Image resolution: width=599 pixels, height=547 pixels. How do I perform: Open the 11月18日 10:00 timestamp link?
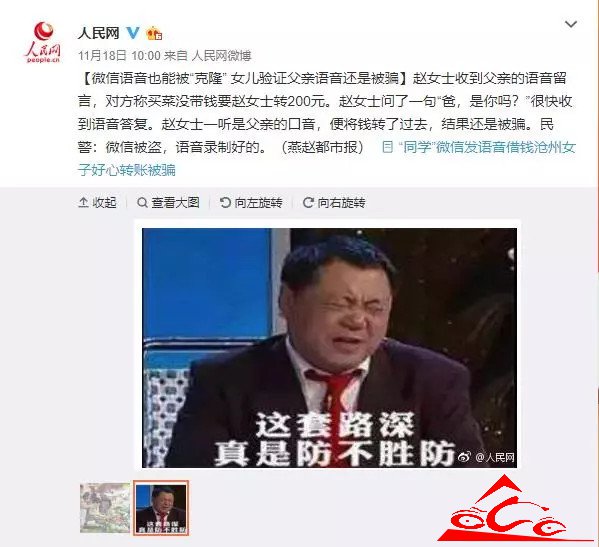pos(119,56)
